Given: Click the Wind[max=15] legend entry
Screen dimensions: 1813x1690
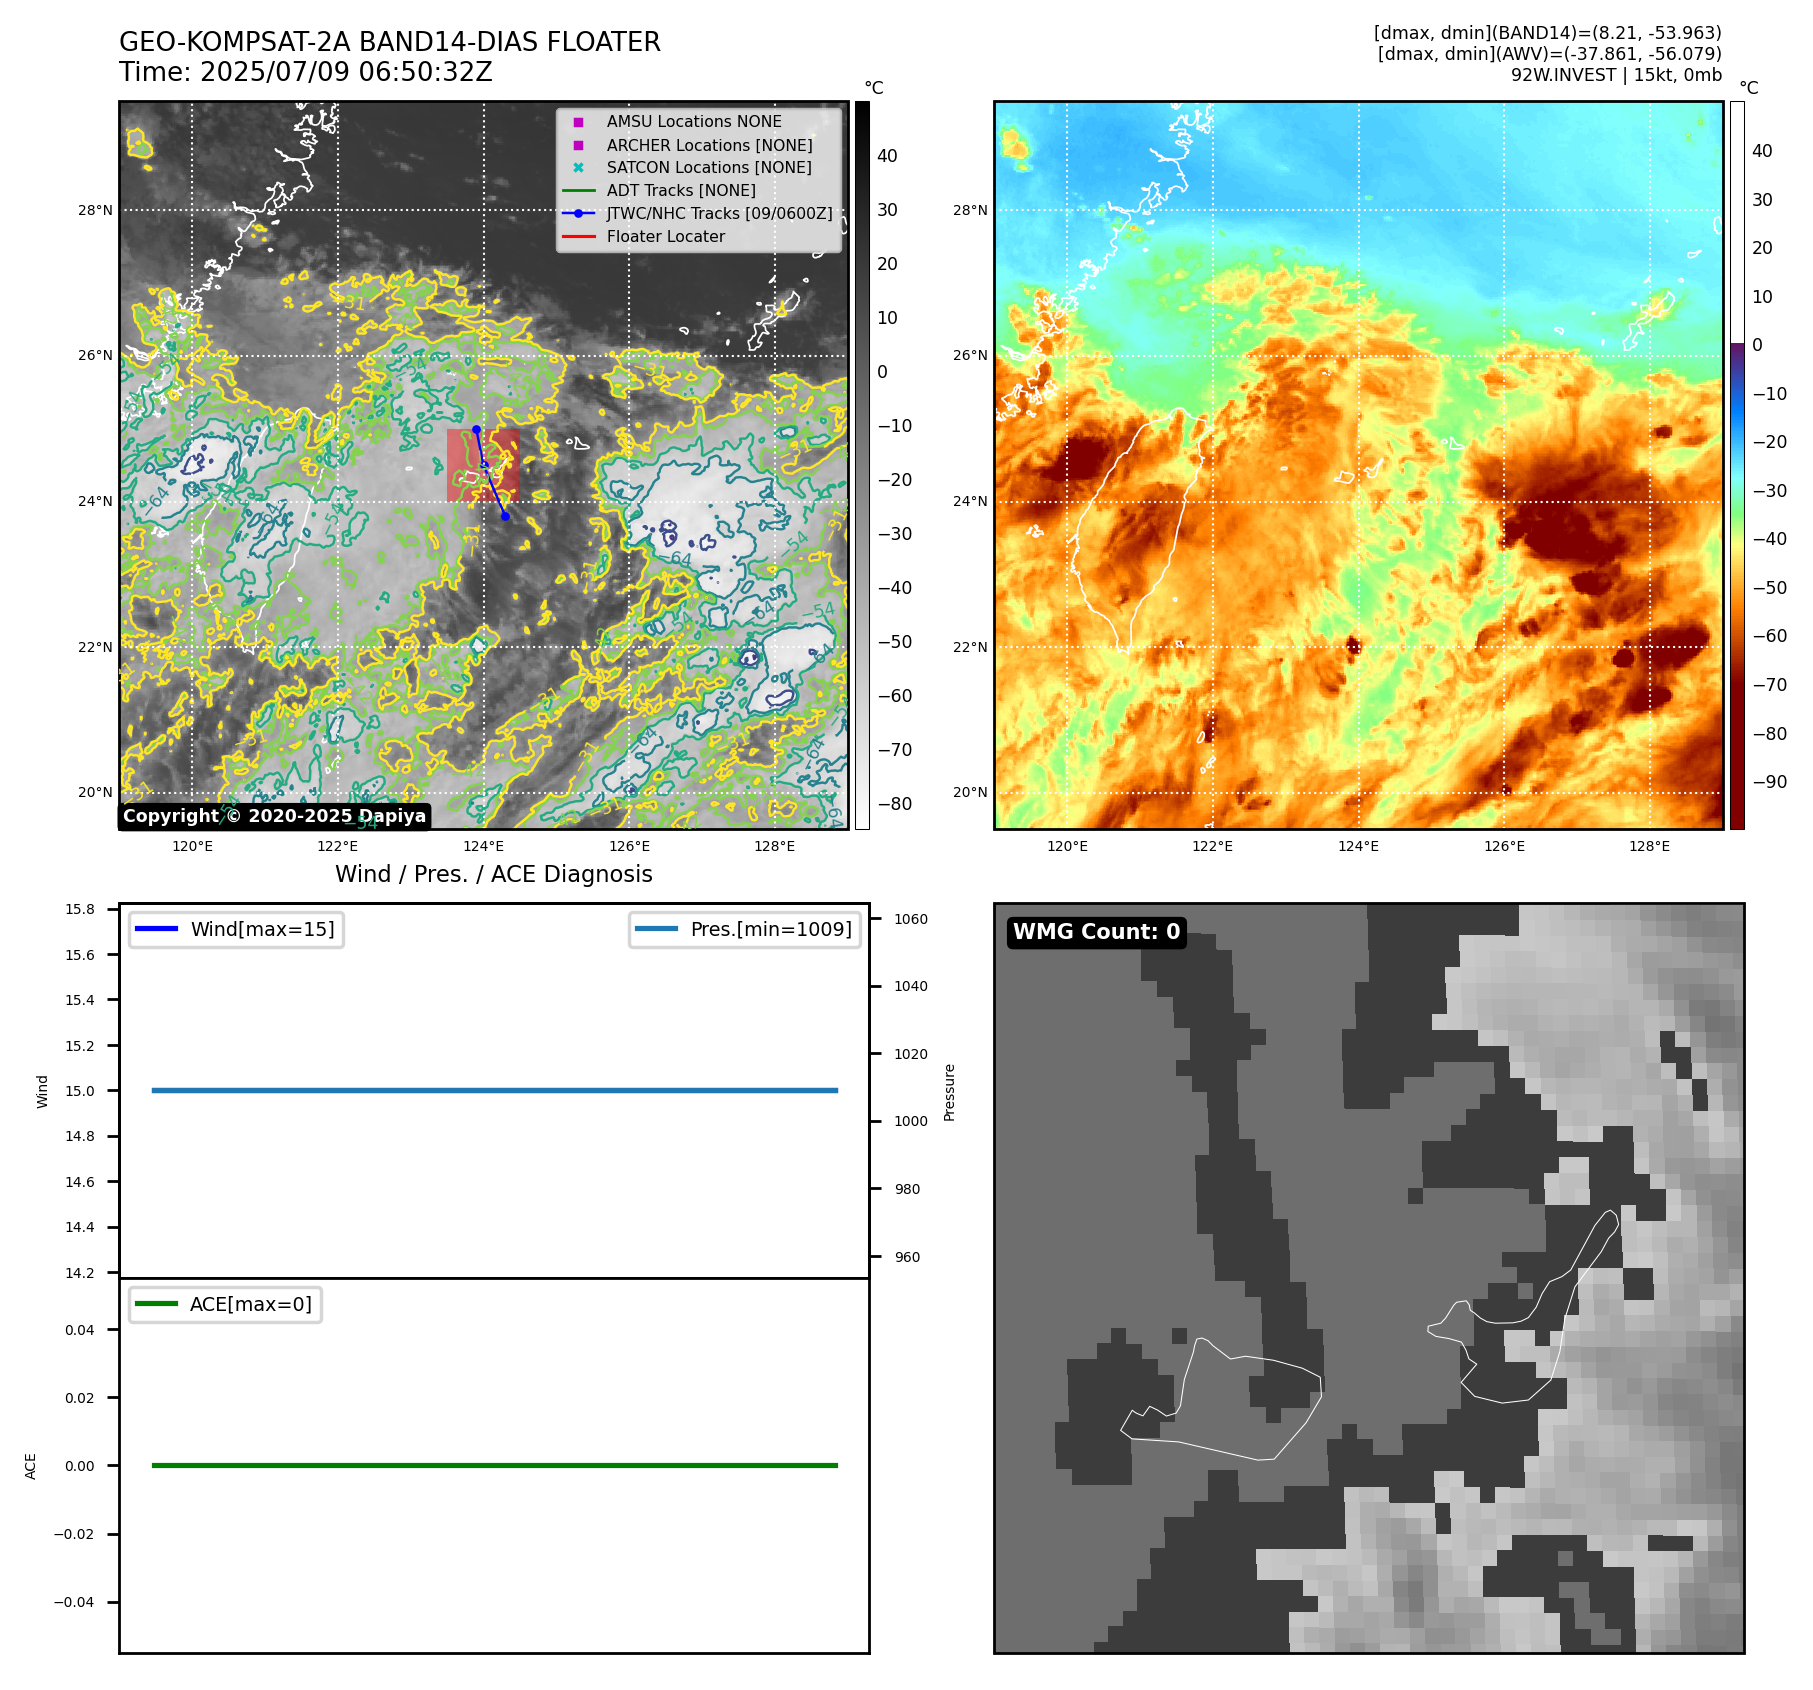Looking at the screenshot, I should pyautogui.click(x=236, y=929).
